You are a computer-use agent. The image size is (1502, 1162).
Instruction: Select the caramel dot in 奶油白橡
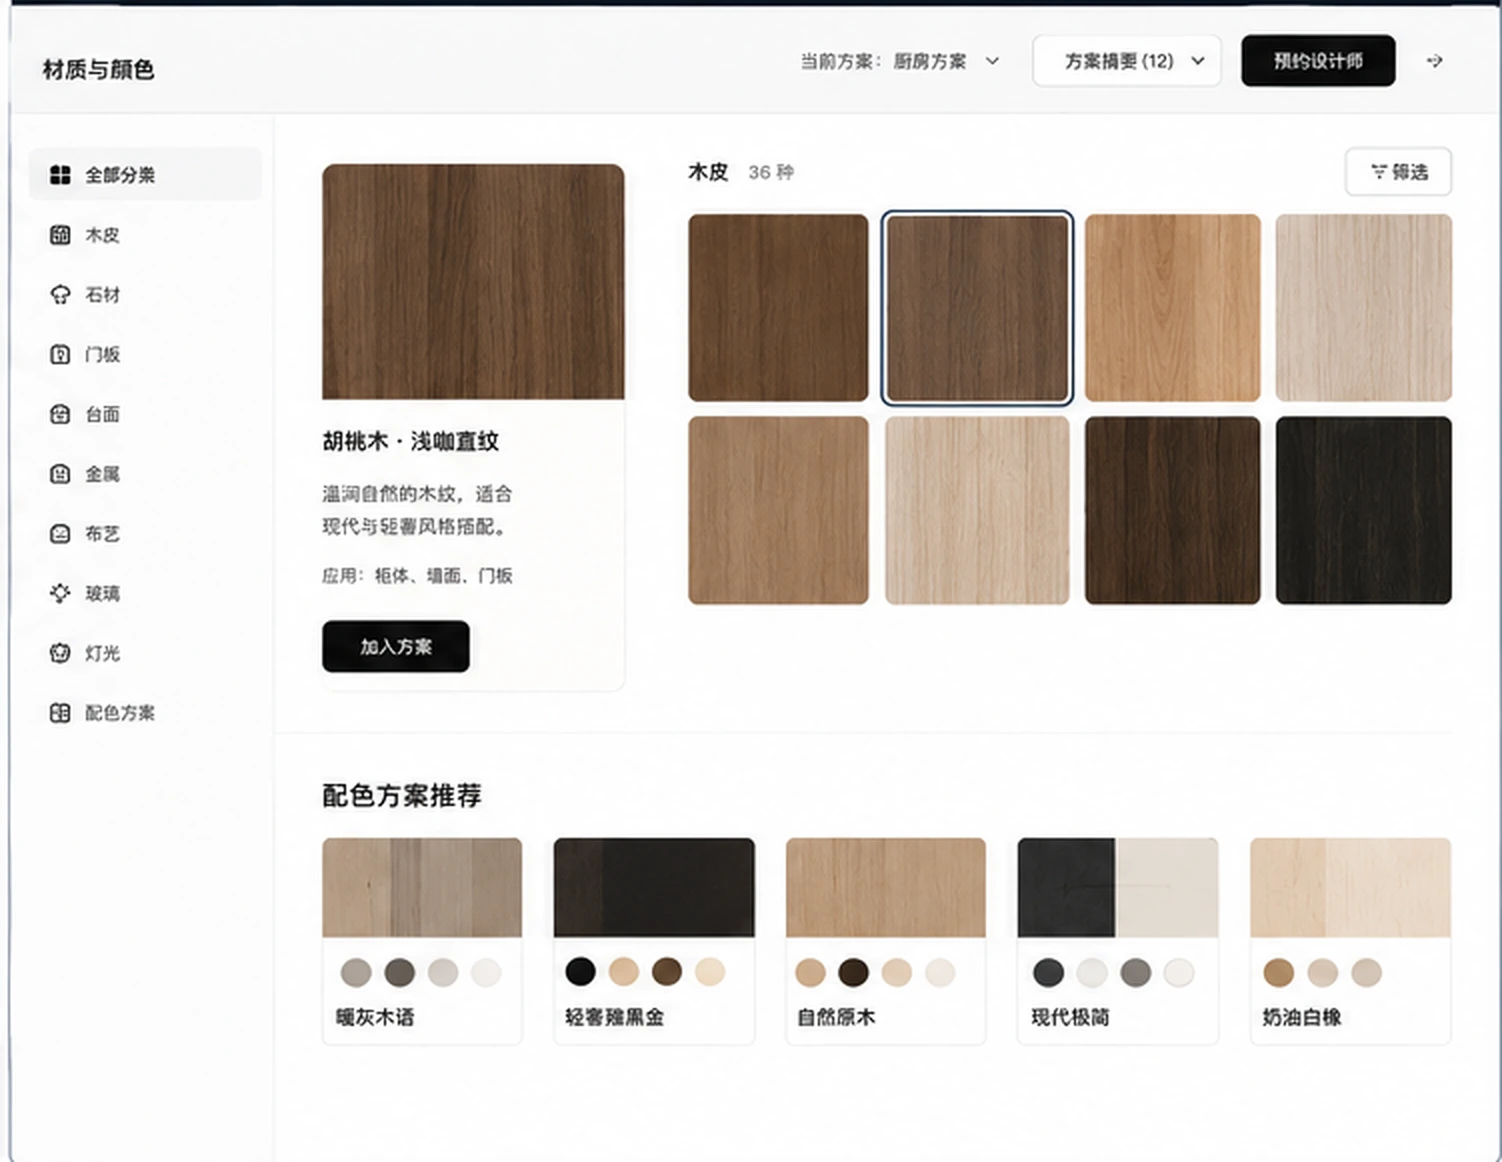[x=1279, y=972]
